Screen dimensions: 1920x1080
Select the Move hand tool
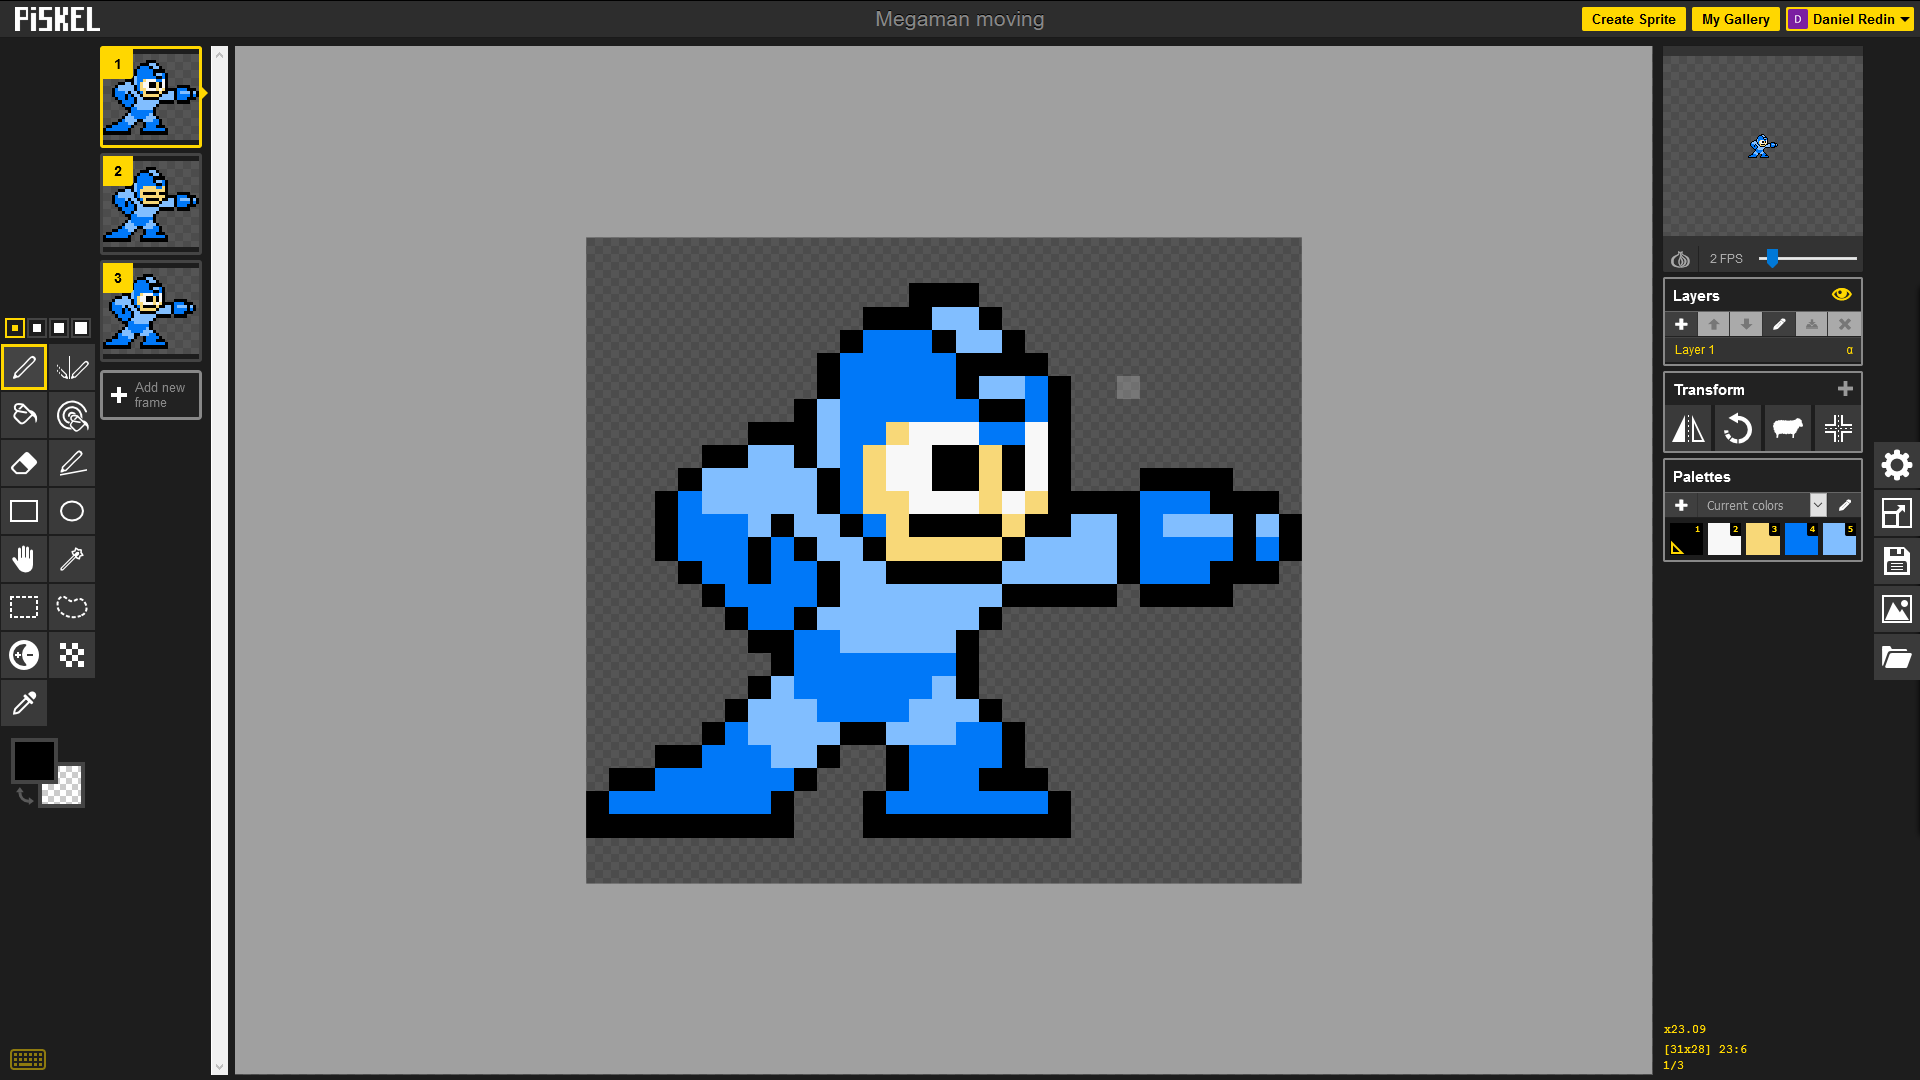point(24,559)
